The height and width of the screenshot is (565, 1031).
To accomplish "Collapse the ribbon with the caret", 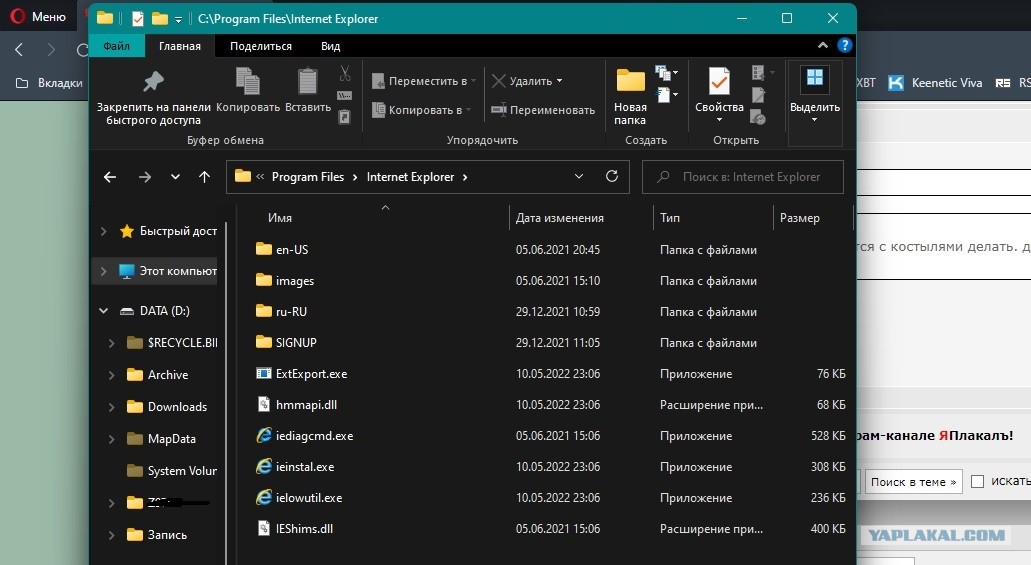I will click(823, 45).
